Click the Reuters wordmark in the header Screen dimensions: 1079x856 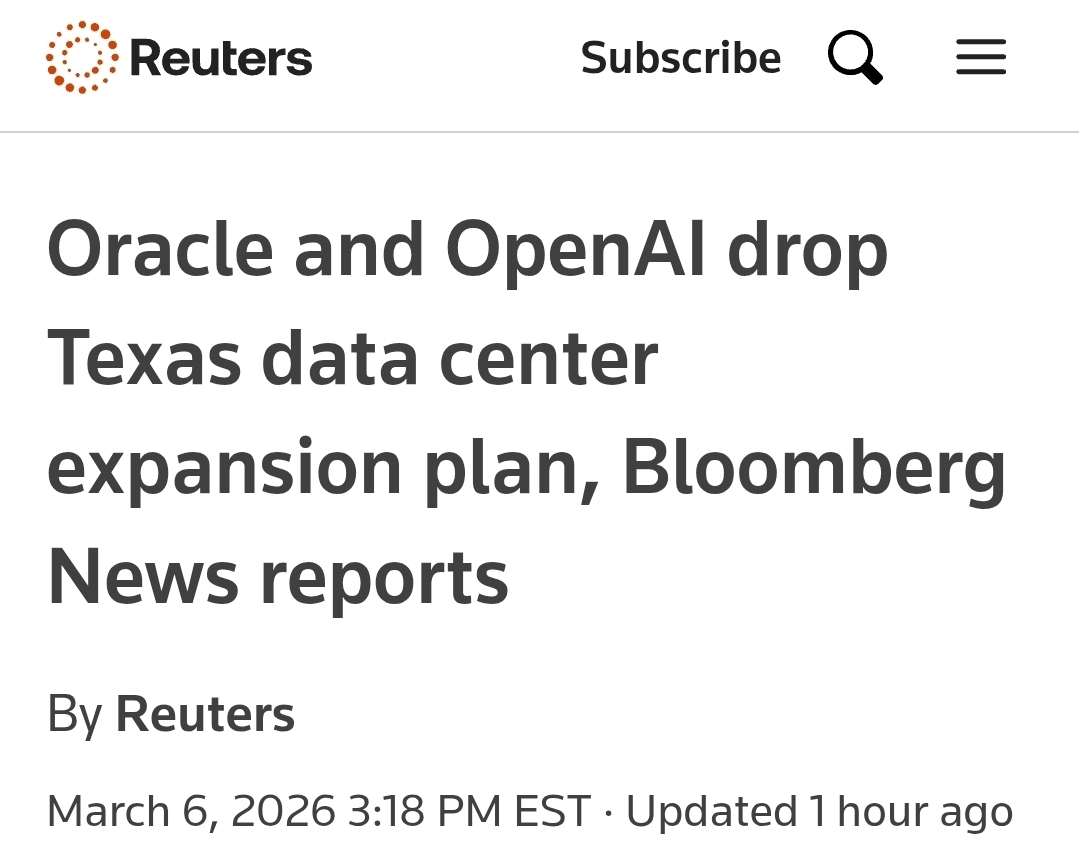coord(221,58)
